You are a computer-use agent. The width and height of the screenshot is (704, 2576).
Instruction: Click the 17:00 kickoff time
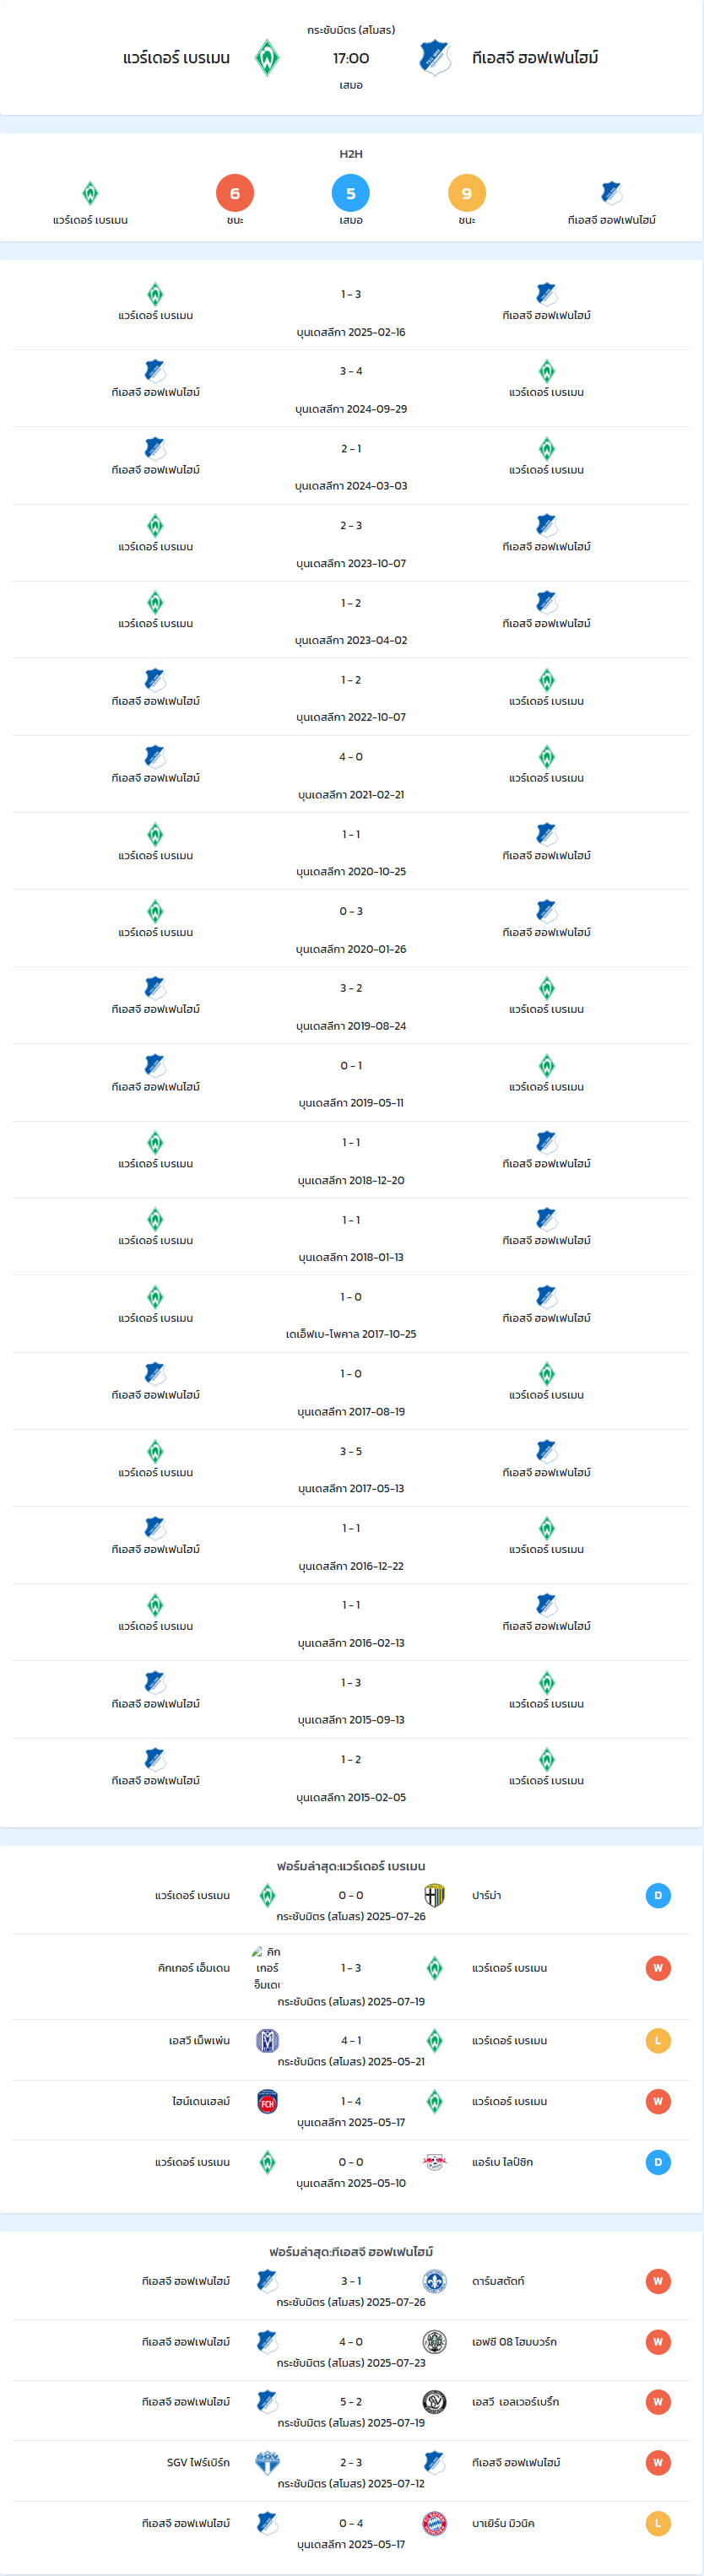tap(351, 58)
